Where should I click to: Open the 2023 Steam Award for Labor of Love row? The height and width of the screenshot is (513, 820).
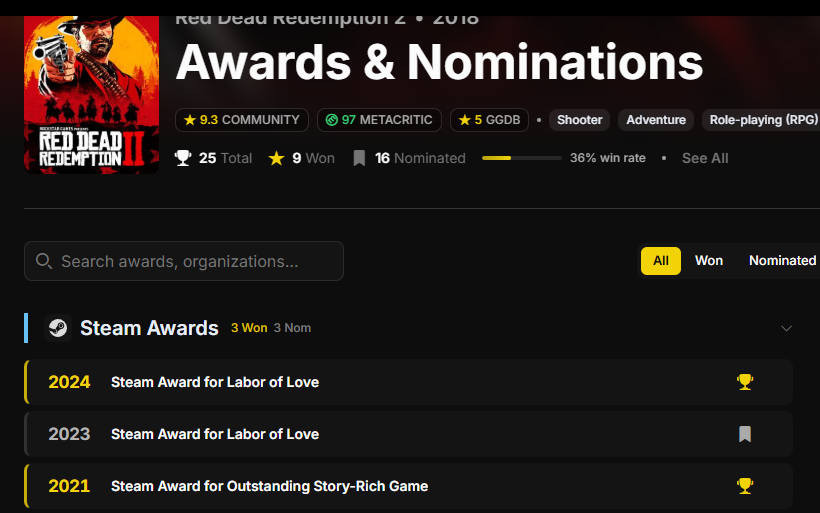click(408, 434)
